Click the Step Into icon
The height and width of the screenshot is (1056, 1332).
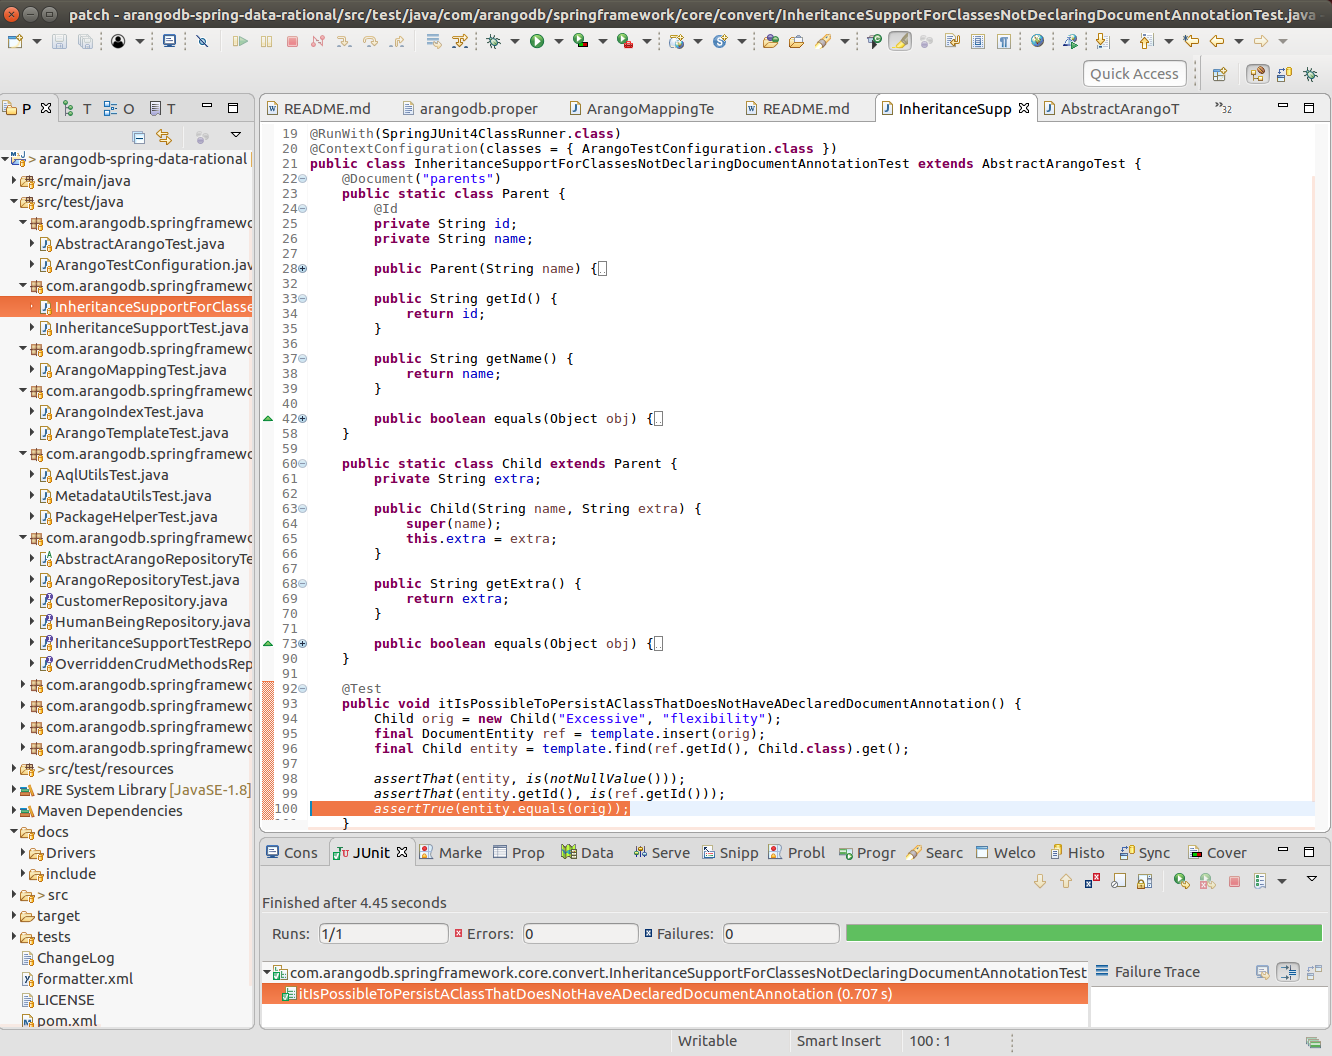pyautogui.click(x=344, y=41)
